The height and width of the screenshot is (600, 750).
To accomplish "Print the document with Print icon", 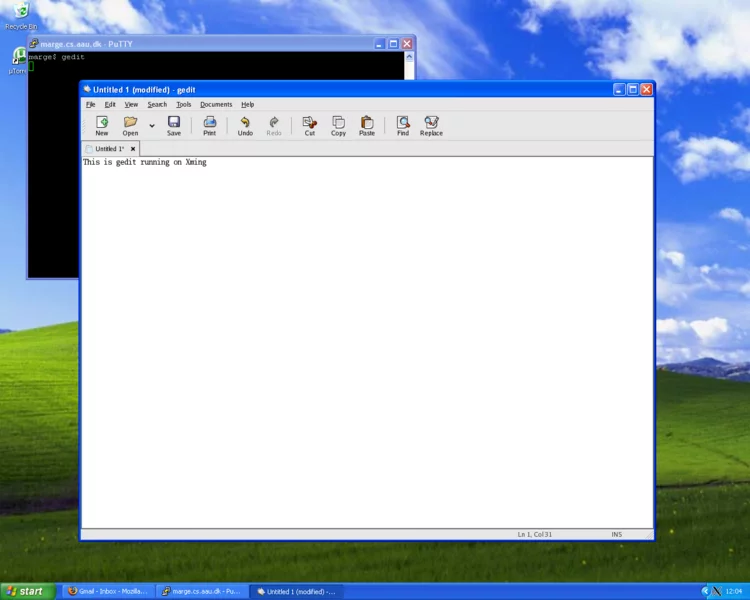I will pyautogui.click(x=210, y=126).
